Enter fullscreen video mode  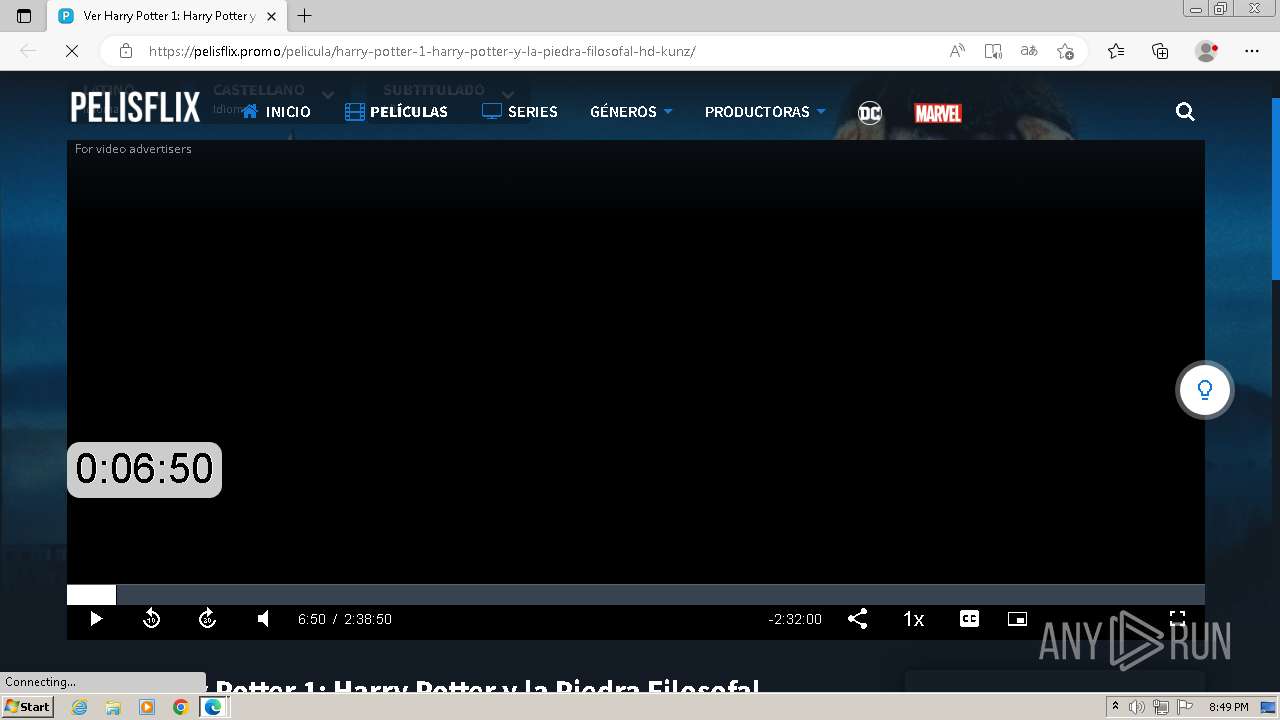point(1177,619)
